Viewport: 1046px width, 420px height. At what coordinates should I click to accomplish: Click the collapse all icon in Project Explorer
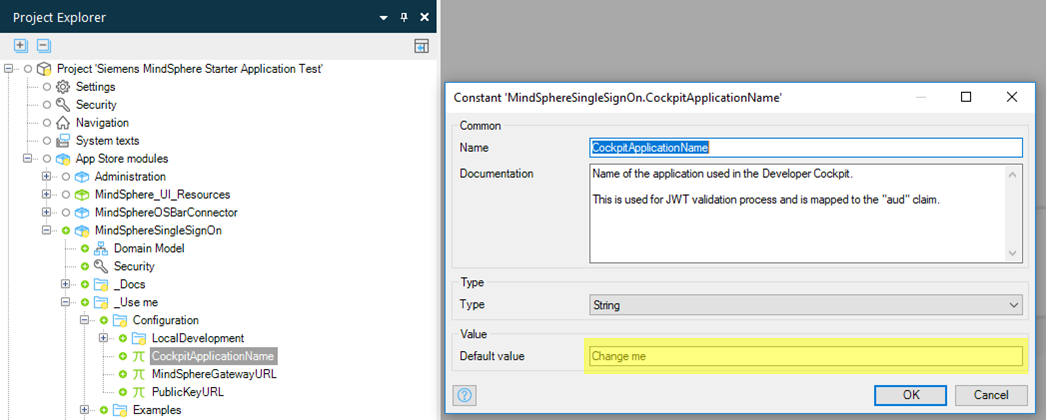(43, 46)
